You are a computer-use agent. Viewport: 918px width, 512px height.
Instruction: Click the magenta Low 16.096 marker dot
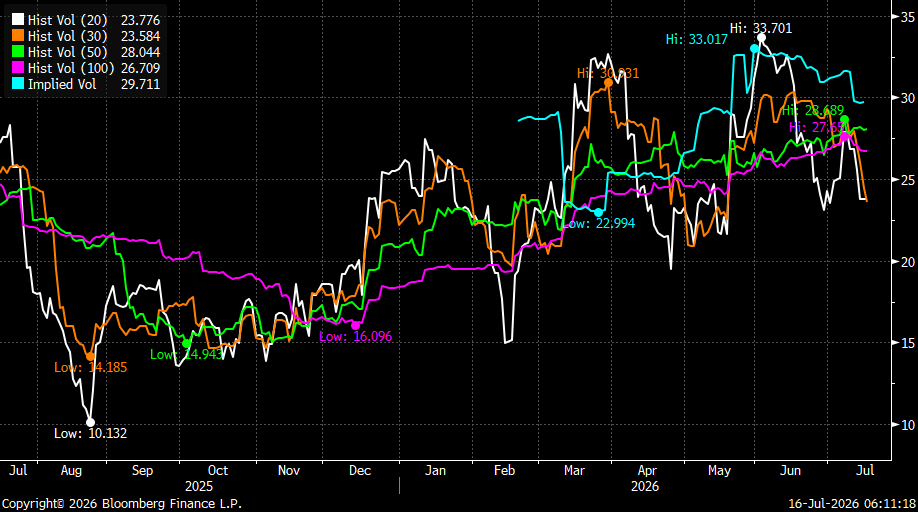point(355,325)
